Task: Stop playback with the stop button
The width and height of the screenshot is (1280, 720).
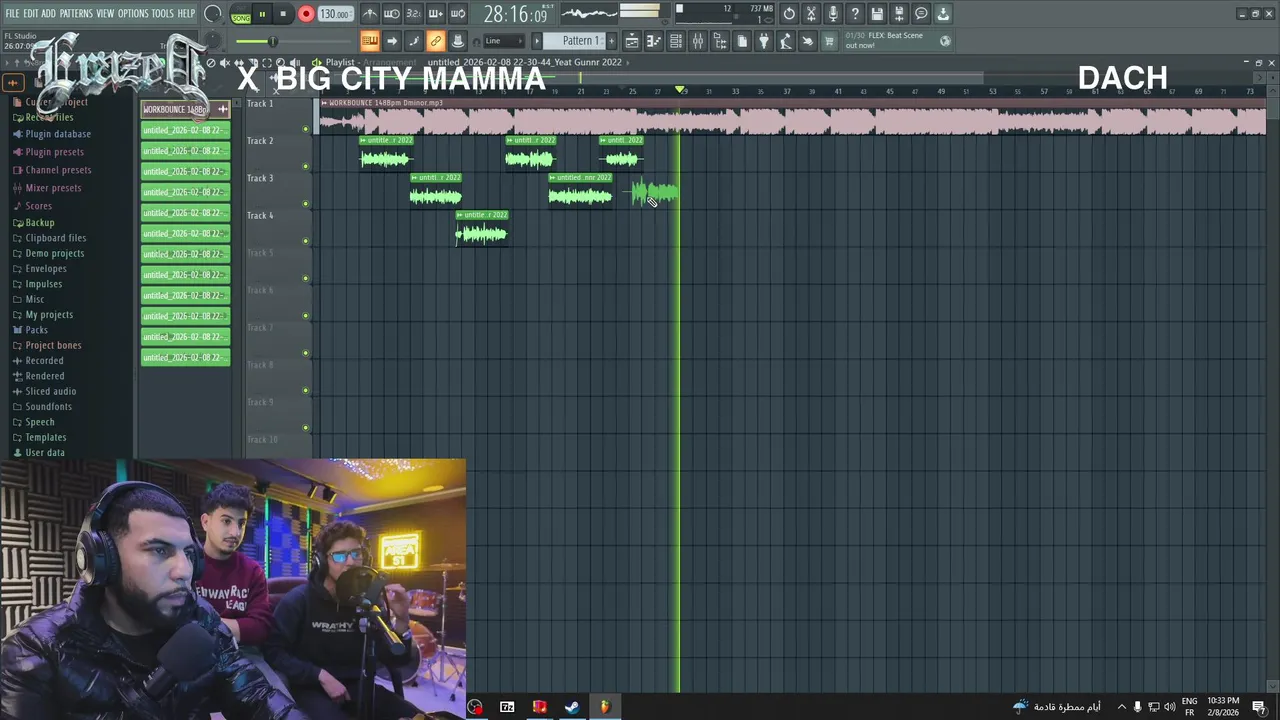Action: 283,15
